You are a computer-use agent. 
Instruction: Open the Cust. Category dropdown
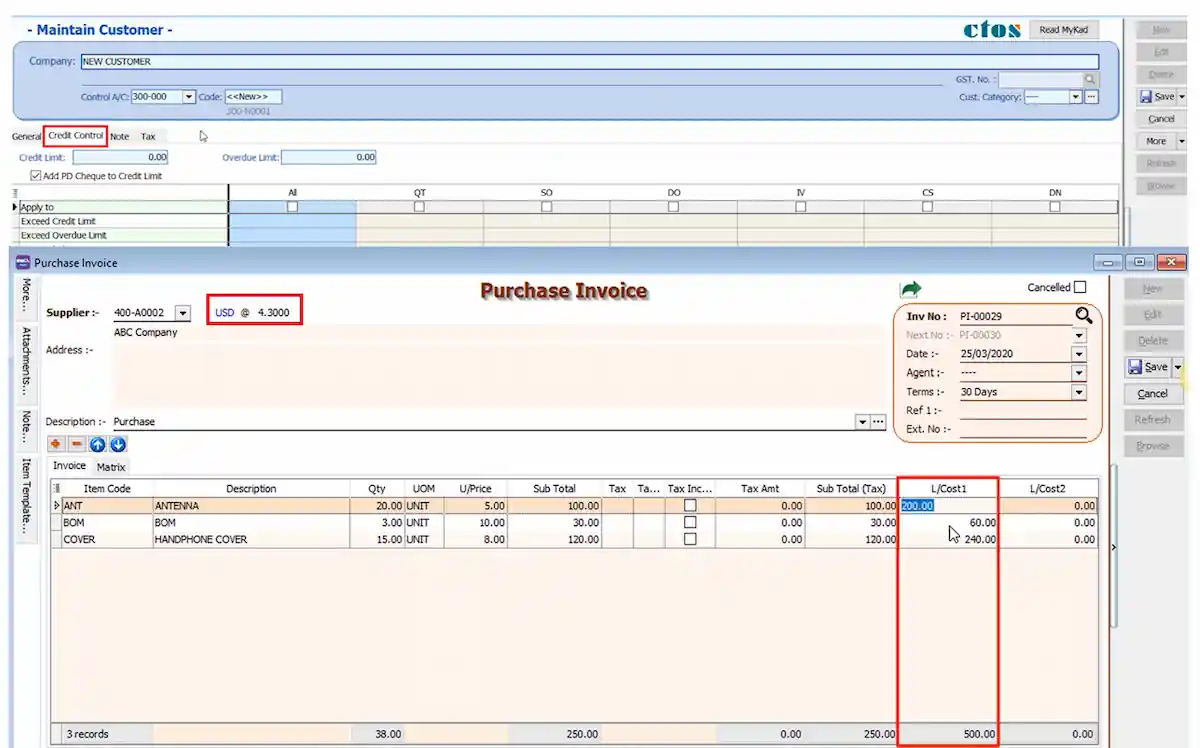pyautogui.click(x=1076, y=97)
